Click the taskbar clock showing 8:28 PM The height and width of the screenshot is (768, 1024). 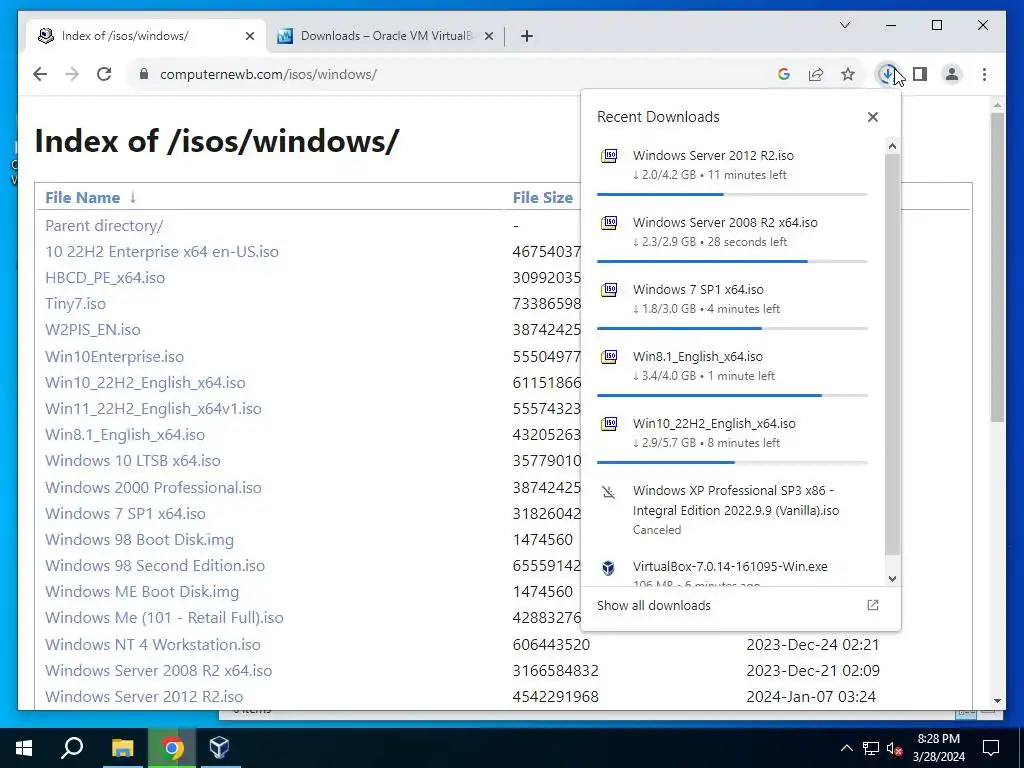coord(938,748)
